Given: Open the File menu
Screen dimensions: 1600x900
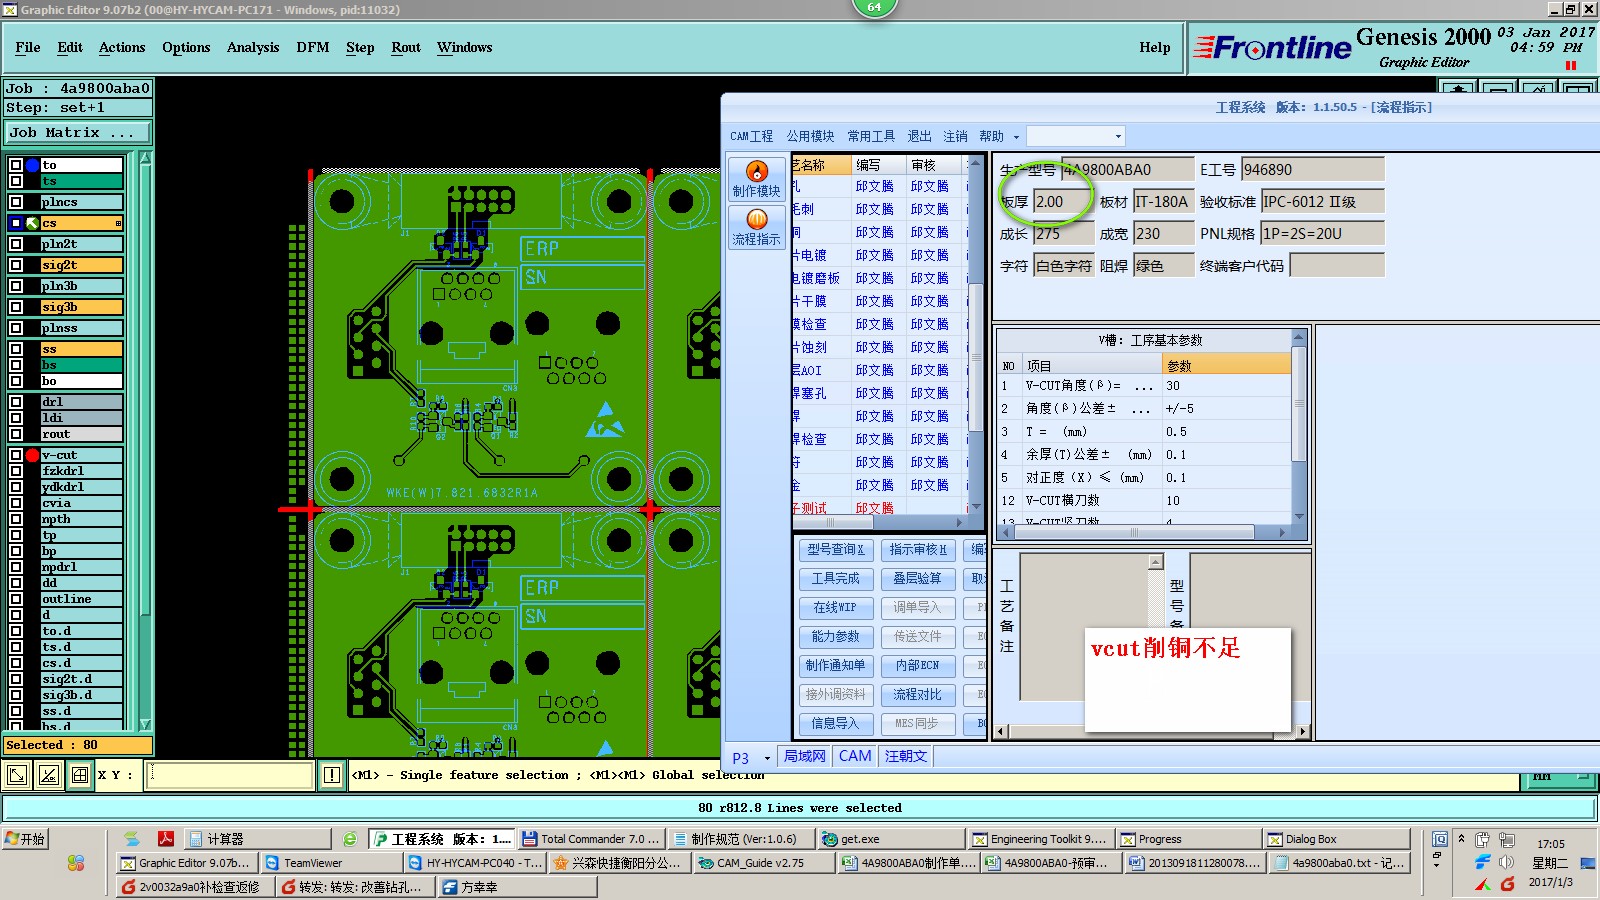Looking at the screenshot, I should tap(28, 47).
